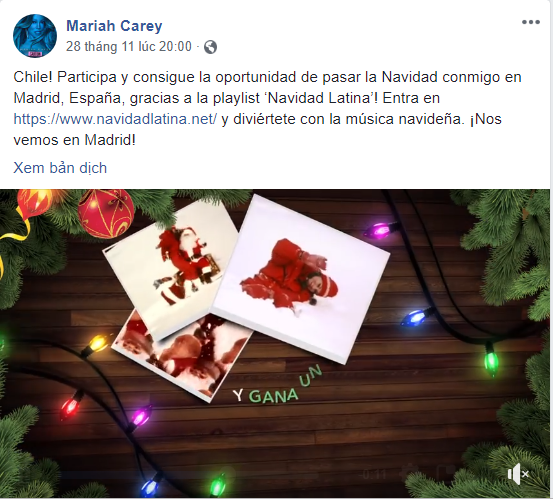
Task: Click the green Christmas light bulb on right
Action: point(491,359)
